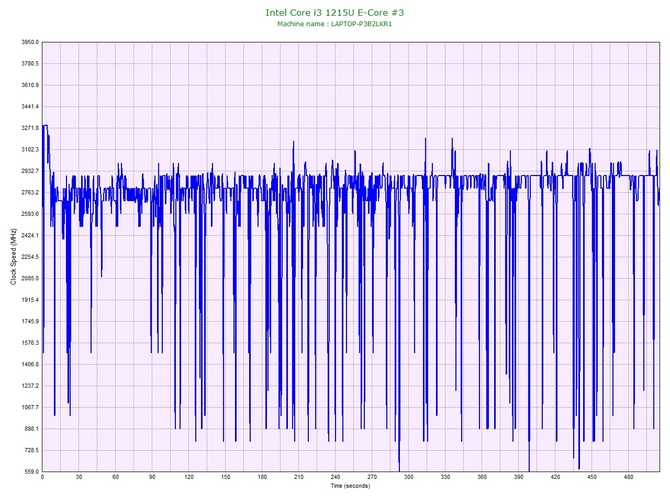Screen dimensions: 670x503
Task: Pick the 1406.8 y-axis value
Action: pyautogui.click(x=30, y=365)
